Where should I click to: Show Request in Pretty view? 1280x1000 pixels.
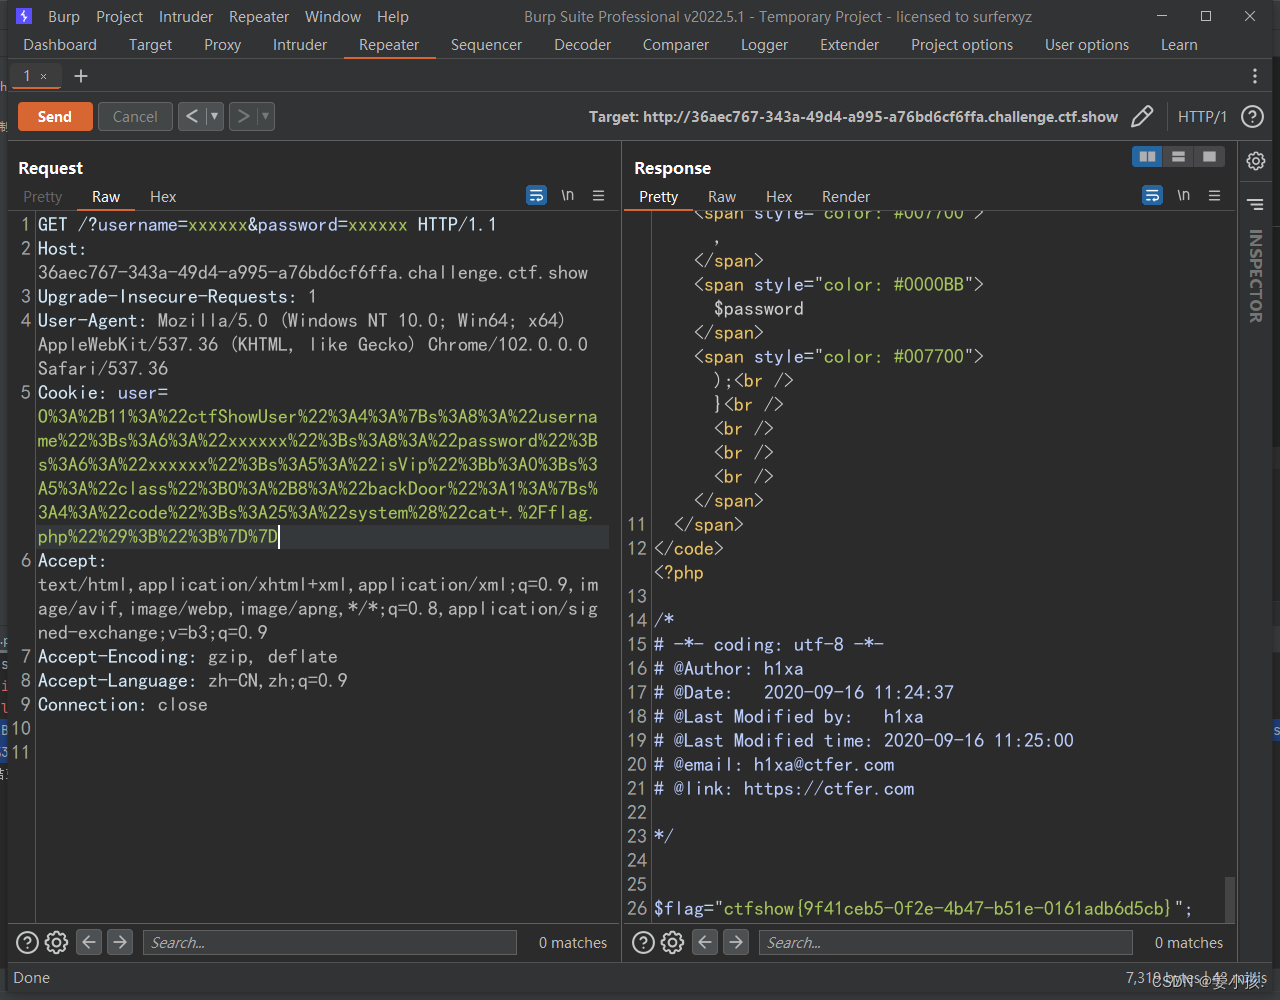click(42, 197)
